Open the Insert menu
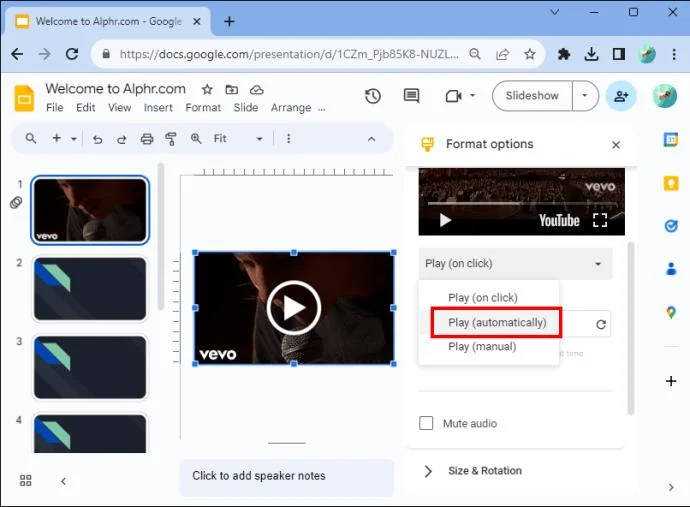Image resolution: width=690 pixels, height=507 pixels. (158, 108)
